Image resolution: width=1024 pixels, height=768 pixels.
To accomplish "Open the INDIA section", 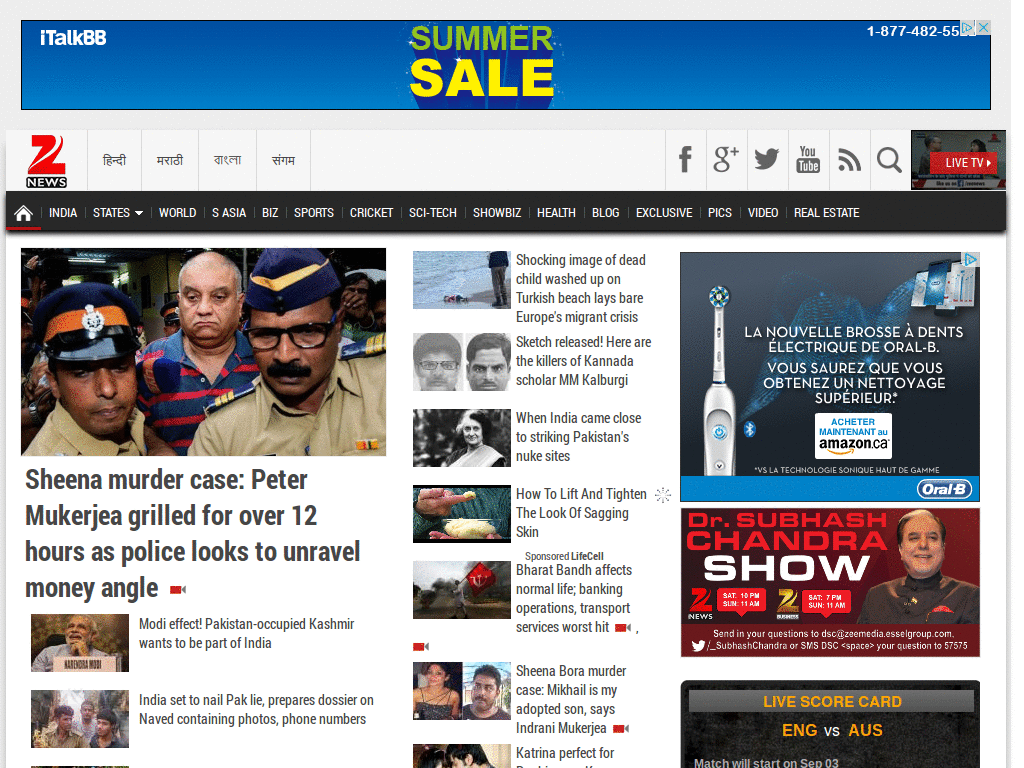I will click(x=63, y=213).
